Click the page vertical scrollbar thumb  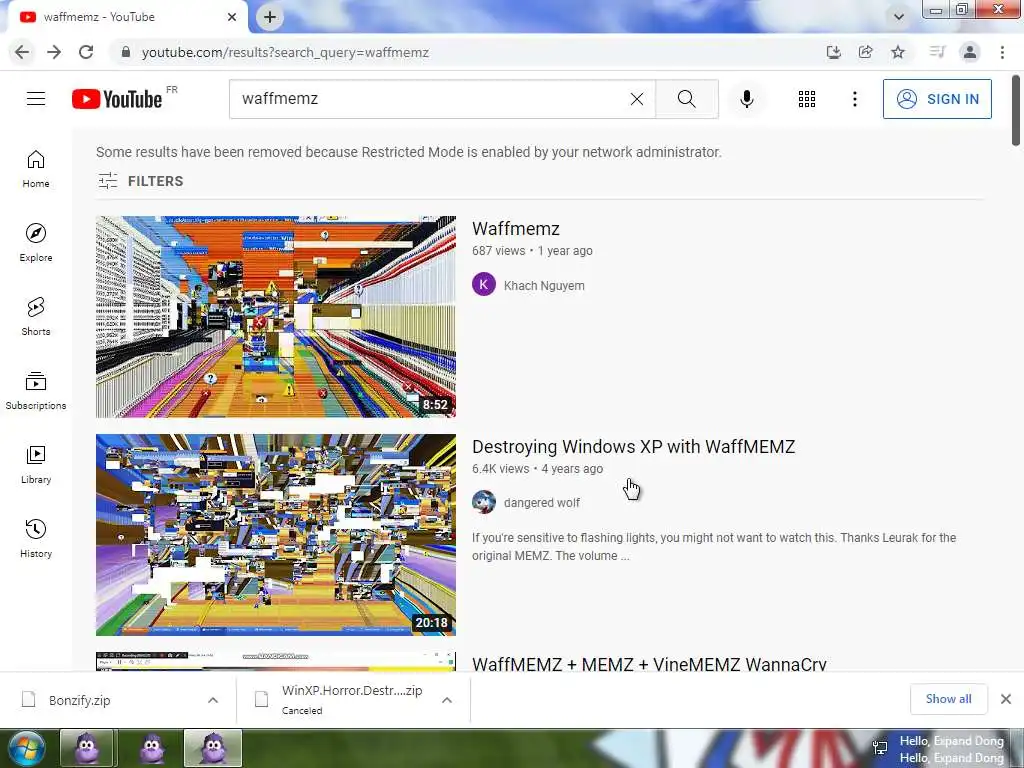pyautogui.click(x=1016, y=110)
